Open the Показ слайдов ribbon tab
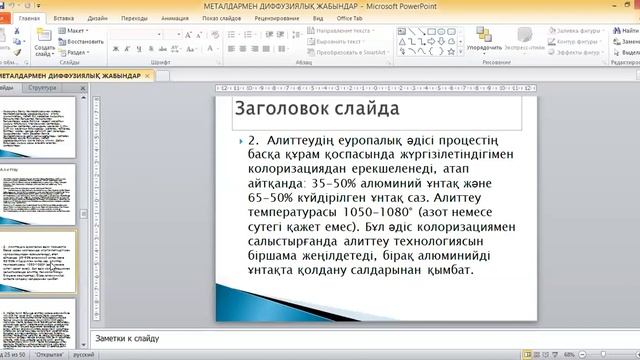The height and width of the screenshot is (360, 640). (x=222, y=18)
